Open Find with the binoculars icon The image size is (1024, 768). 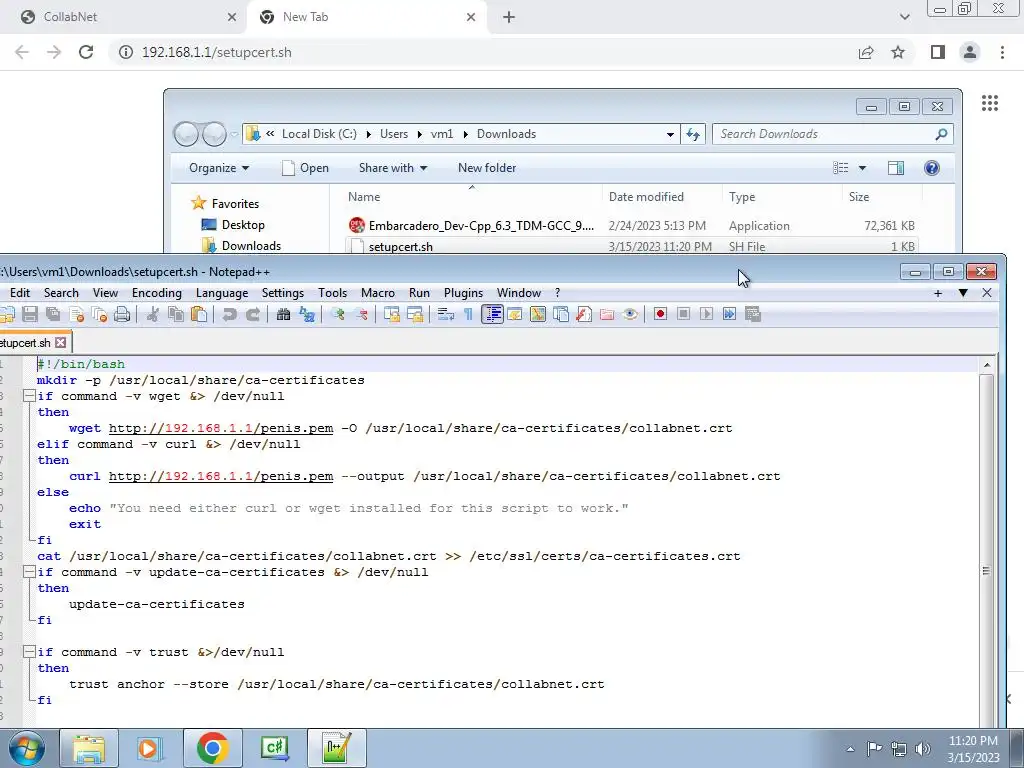(x=283, y=314)
